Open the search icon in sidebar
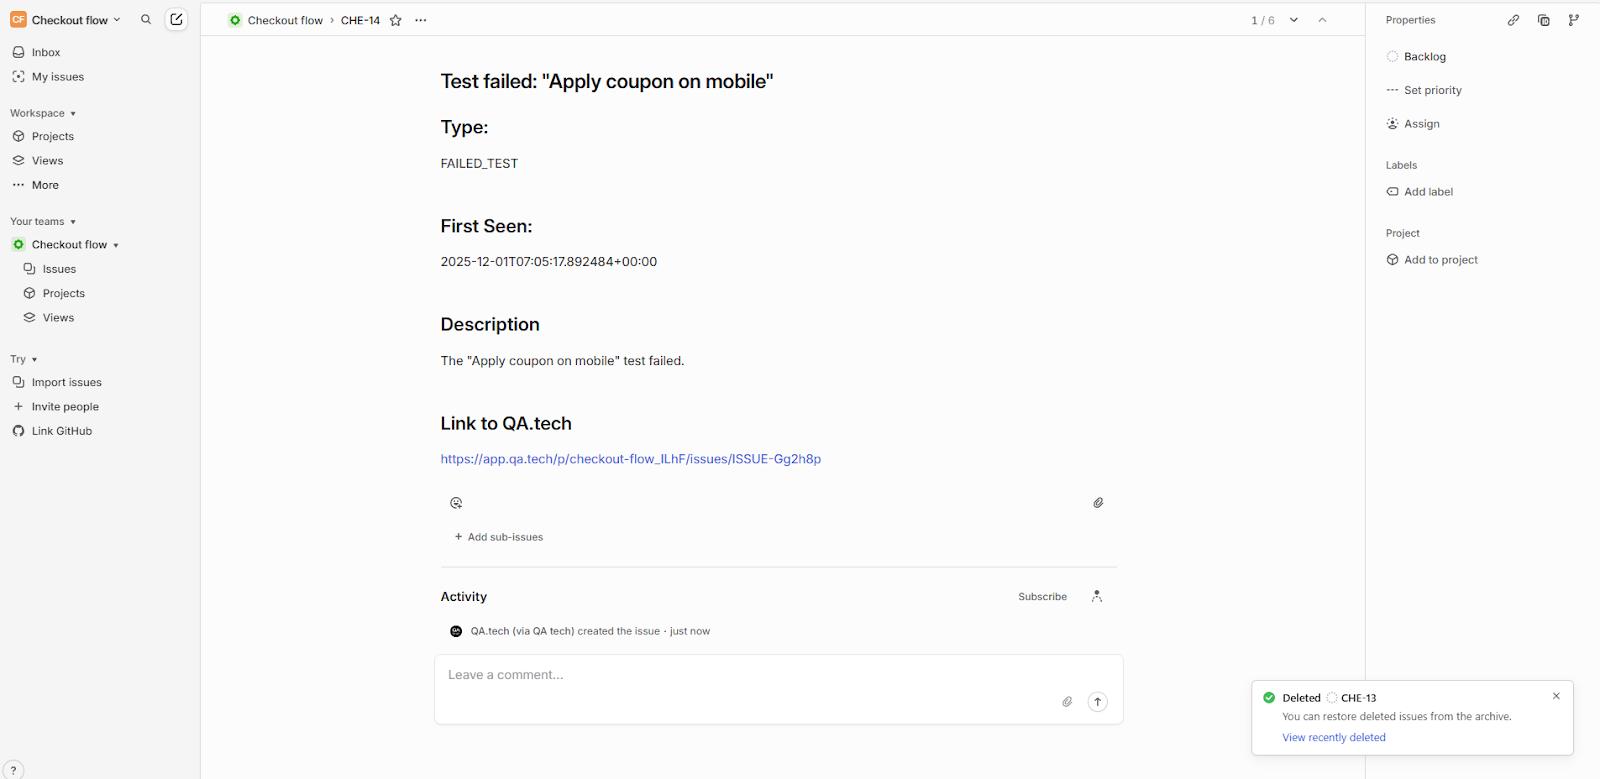Image resolution: width=1600 pixels, height=779 pixels. point(146,20)
